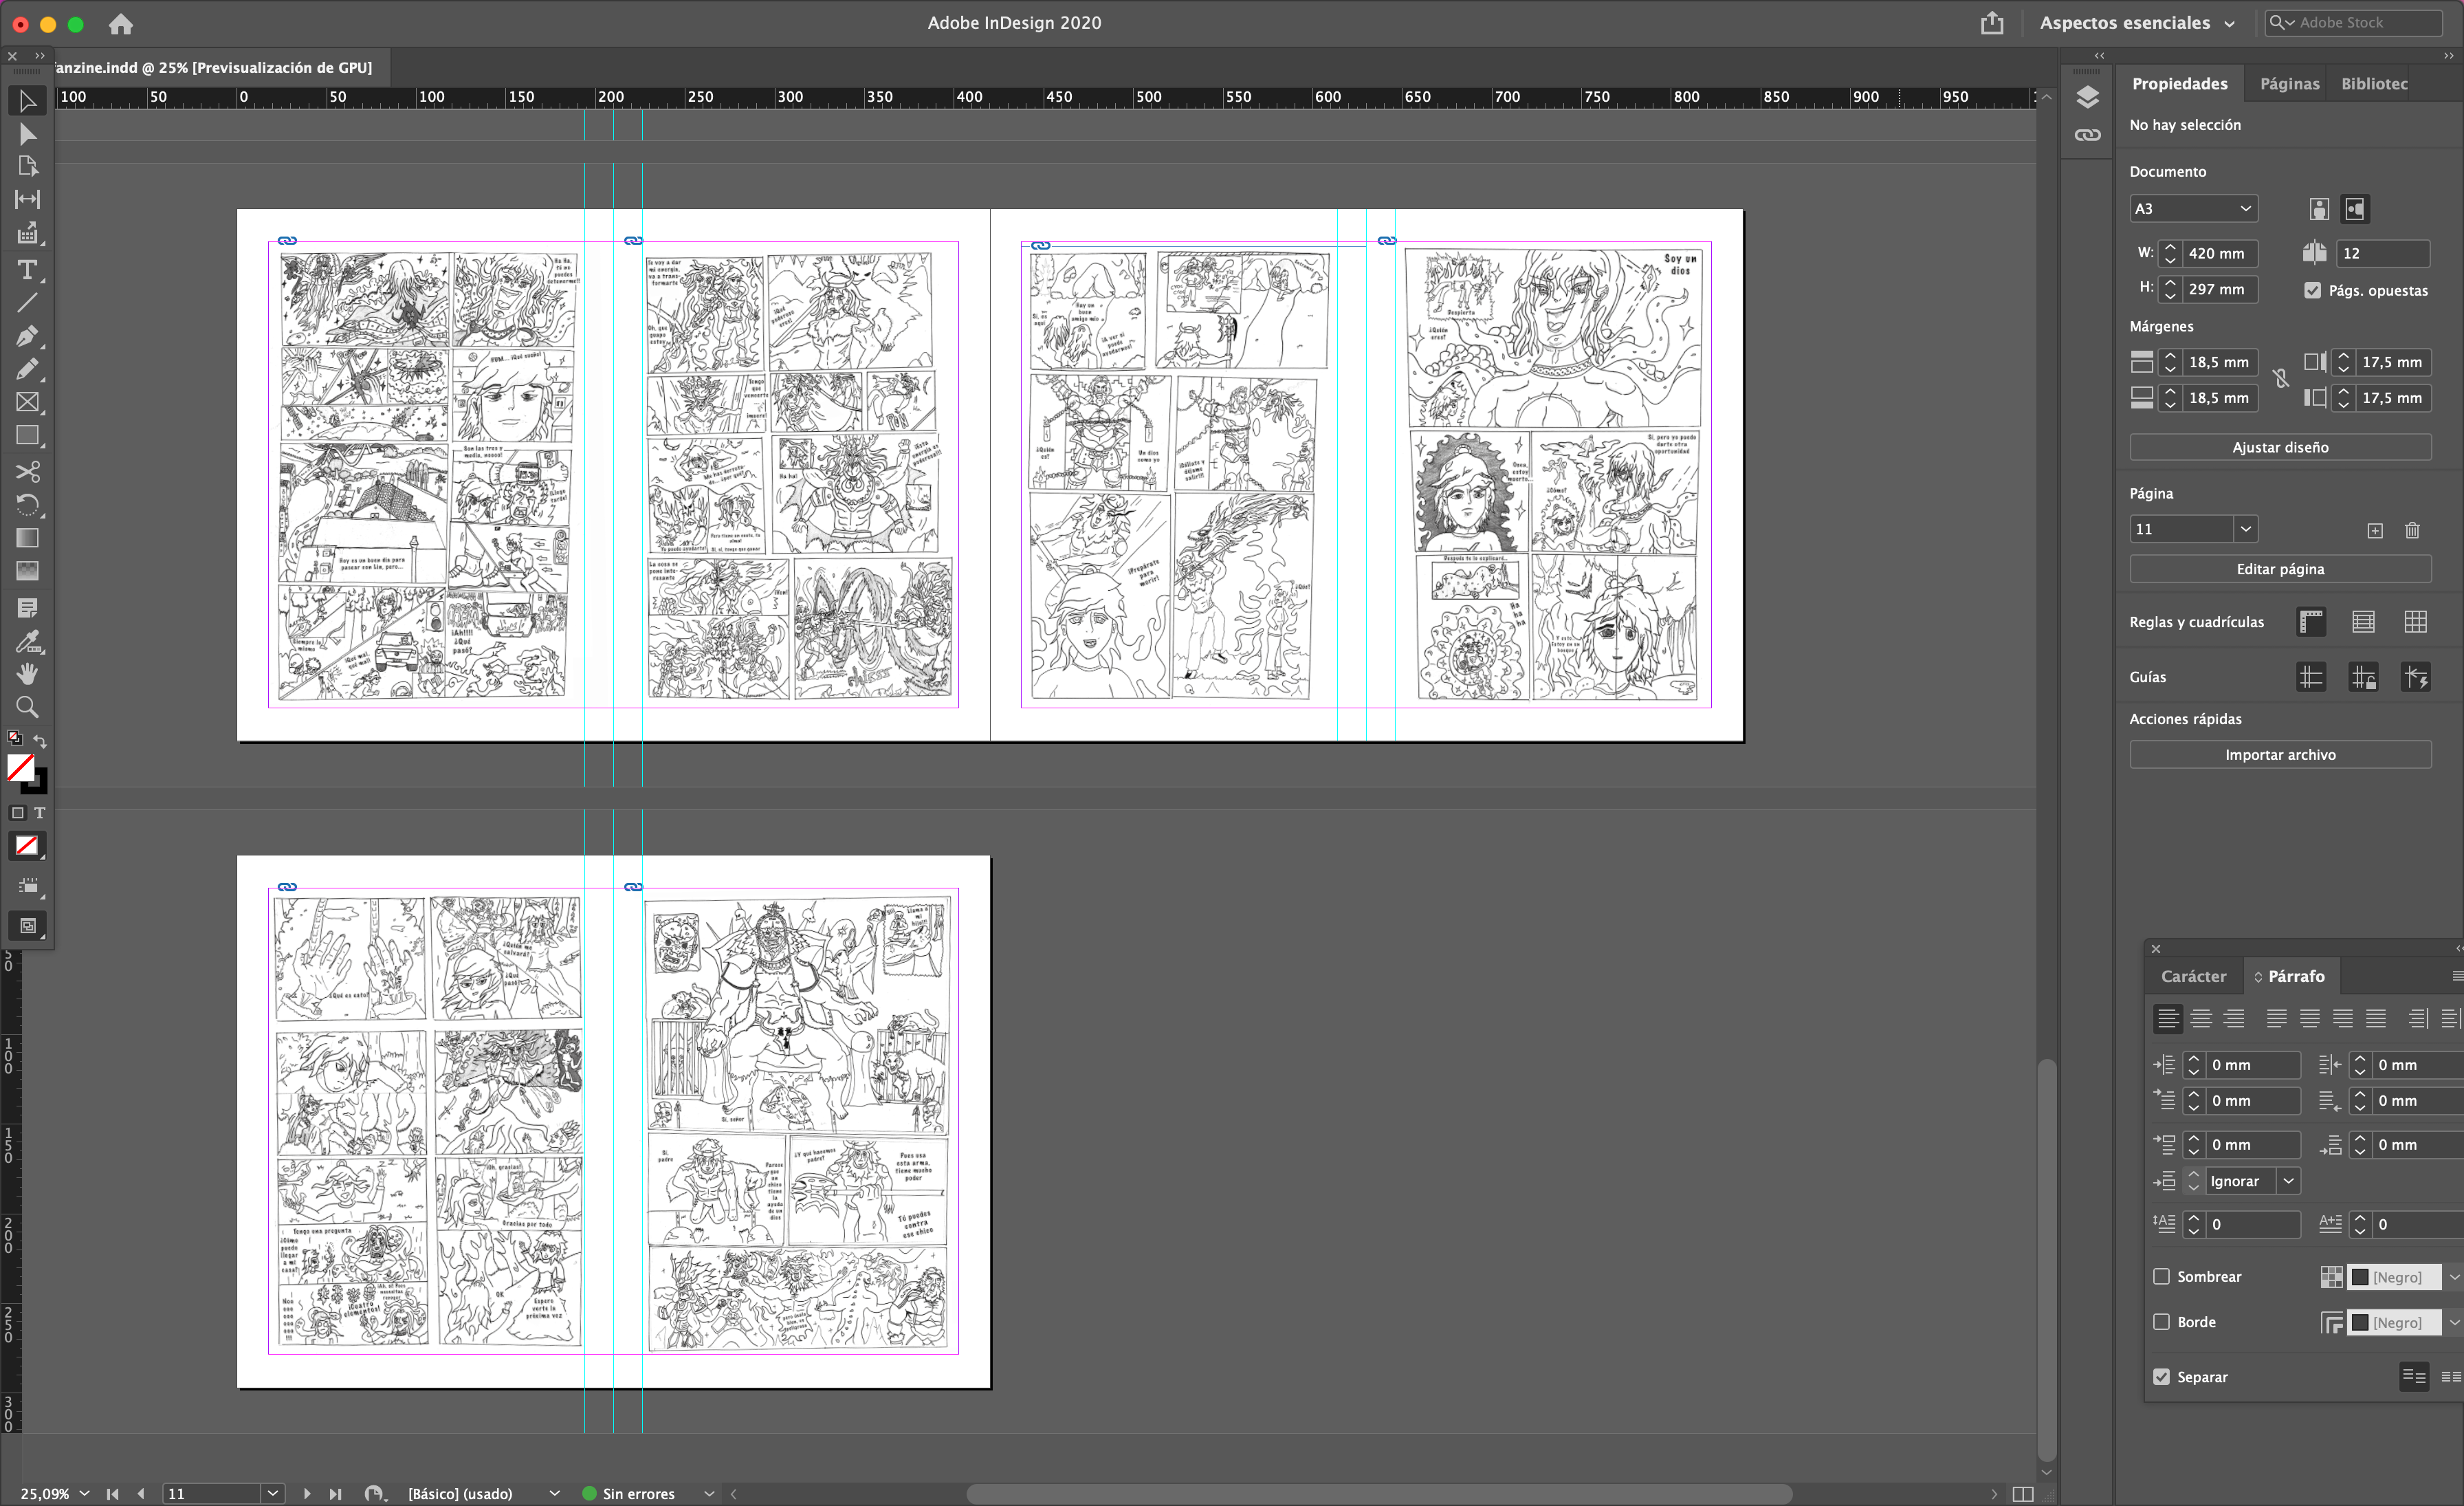Select the Note tool
This screenshot has height=1506, width=2464.
pos(27,608)
